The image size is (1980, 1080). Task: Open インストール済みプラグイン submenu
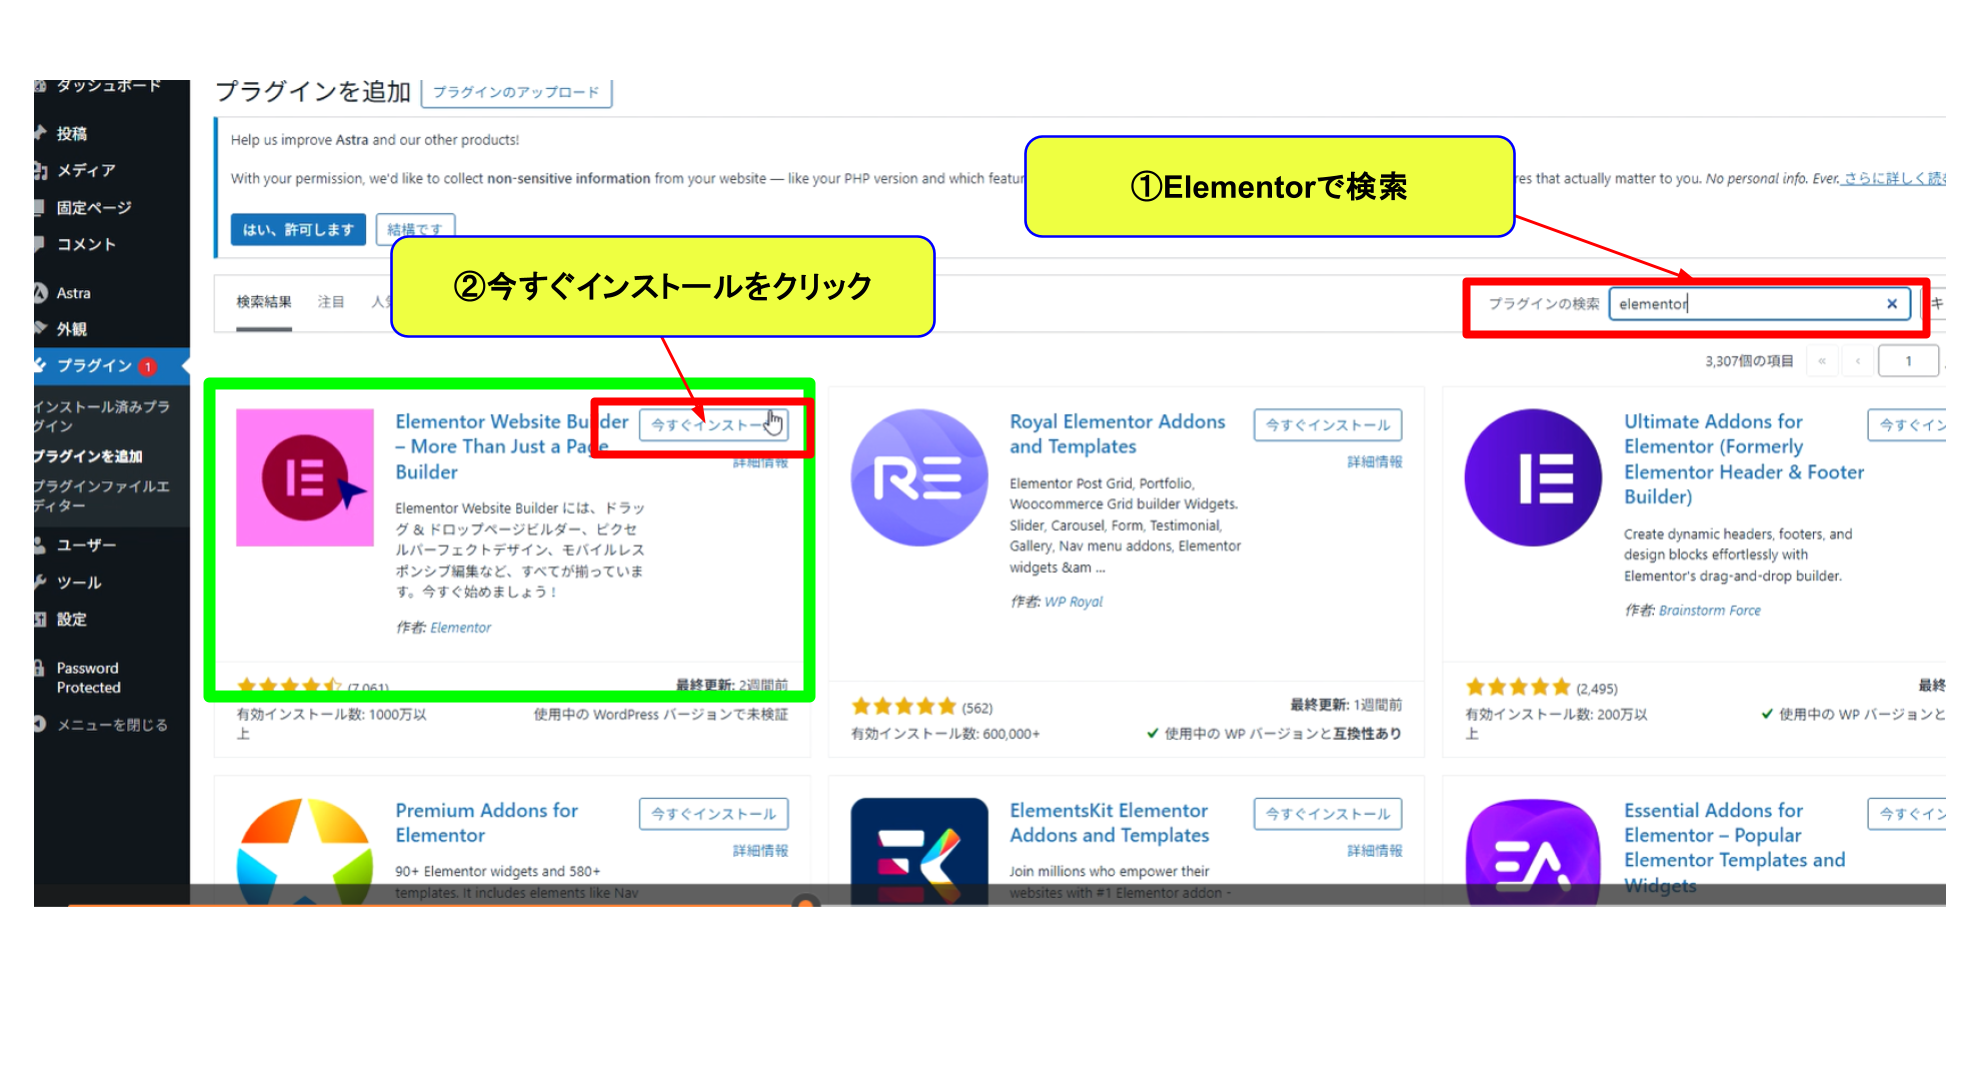point(101,416)
